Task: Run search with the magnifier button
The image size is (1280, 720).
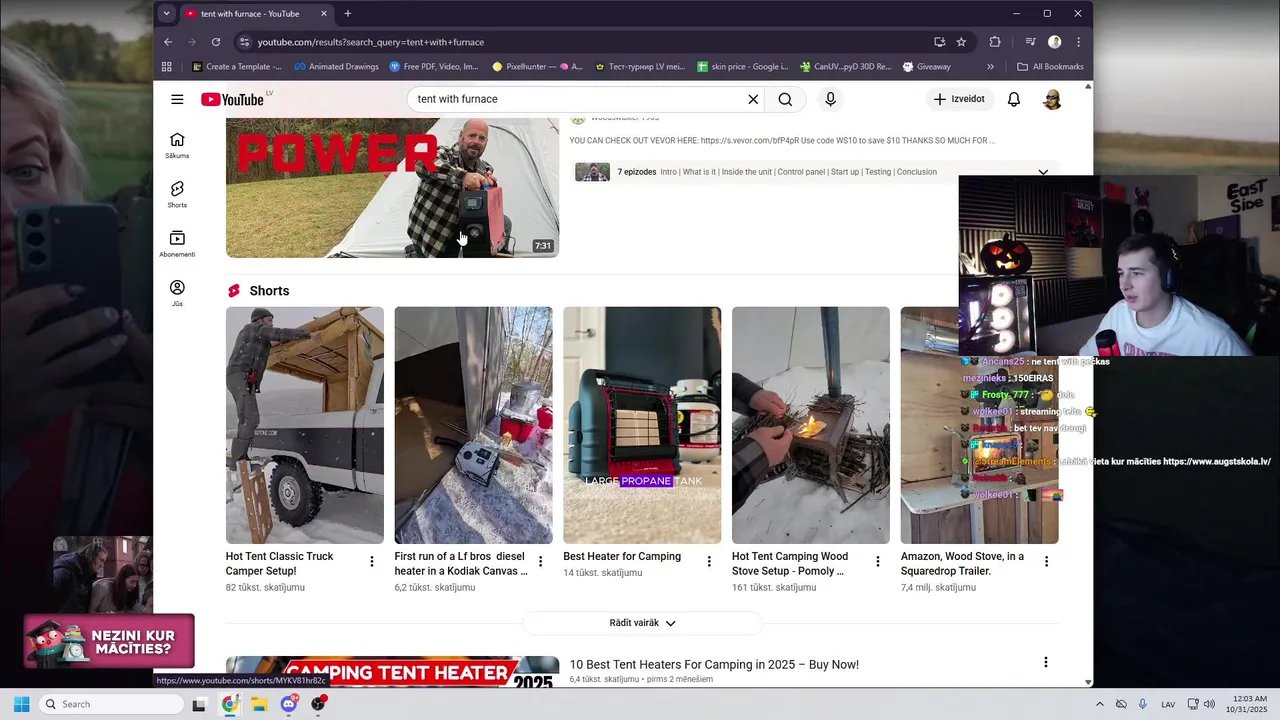Action: 785,99
